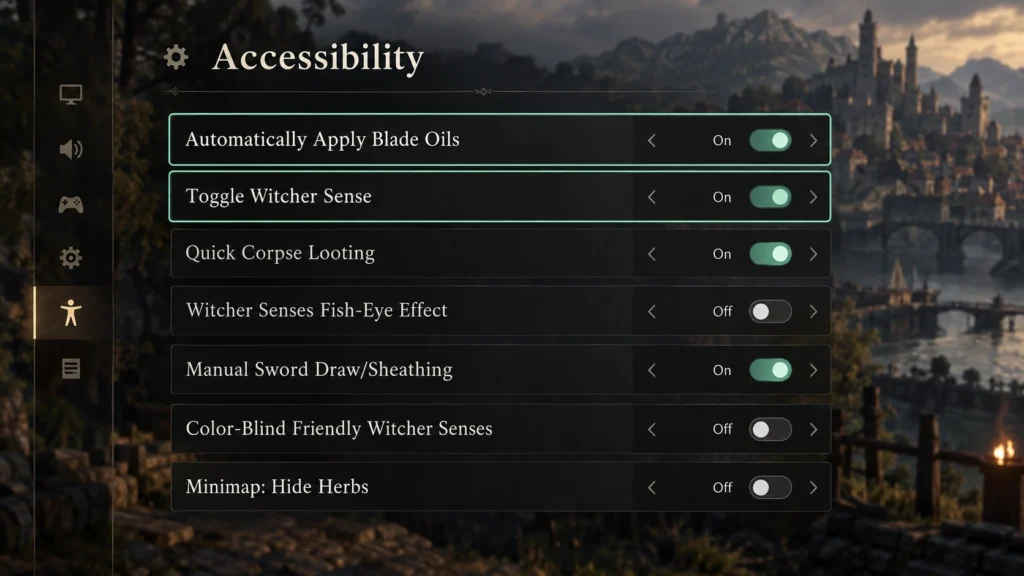Open the Audio settings speaker icon
The width and height of the screenshot is (1024, 576).
coord(71,150)
